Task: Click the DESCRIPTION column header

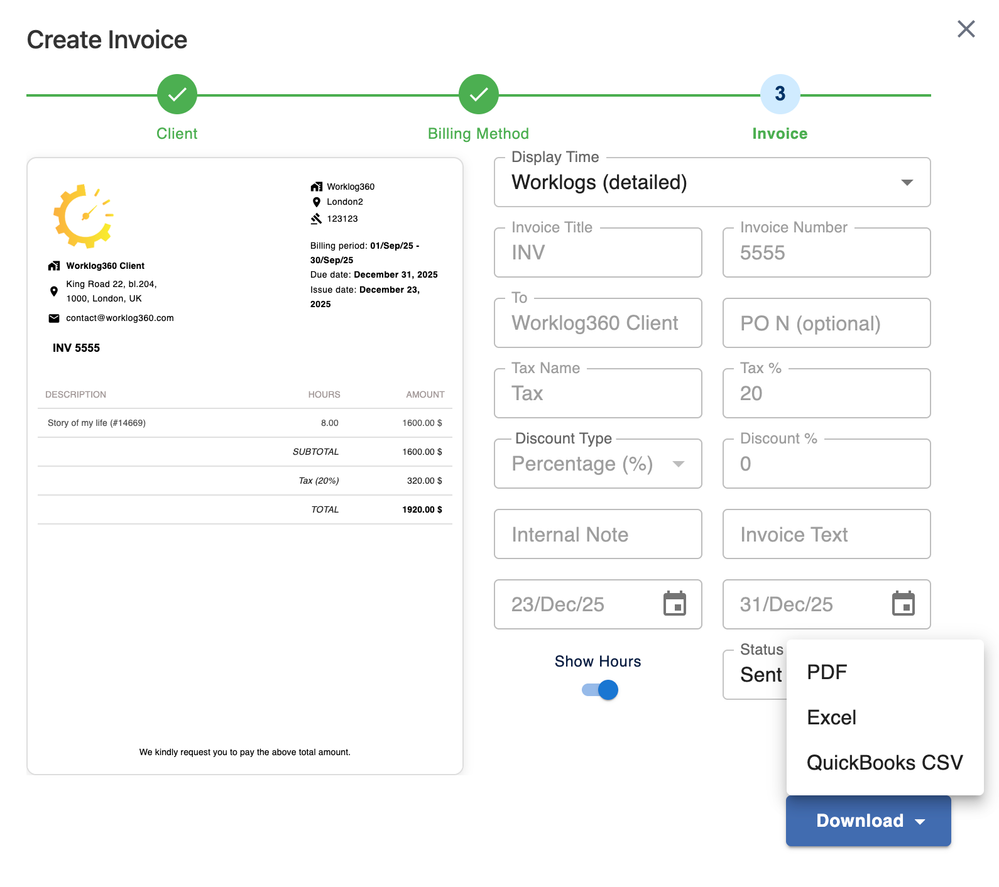Action: 76,394
